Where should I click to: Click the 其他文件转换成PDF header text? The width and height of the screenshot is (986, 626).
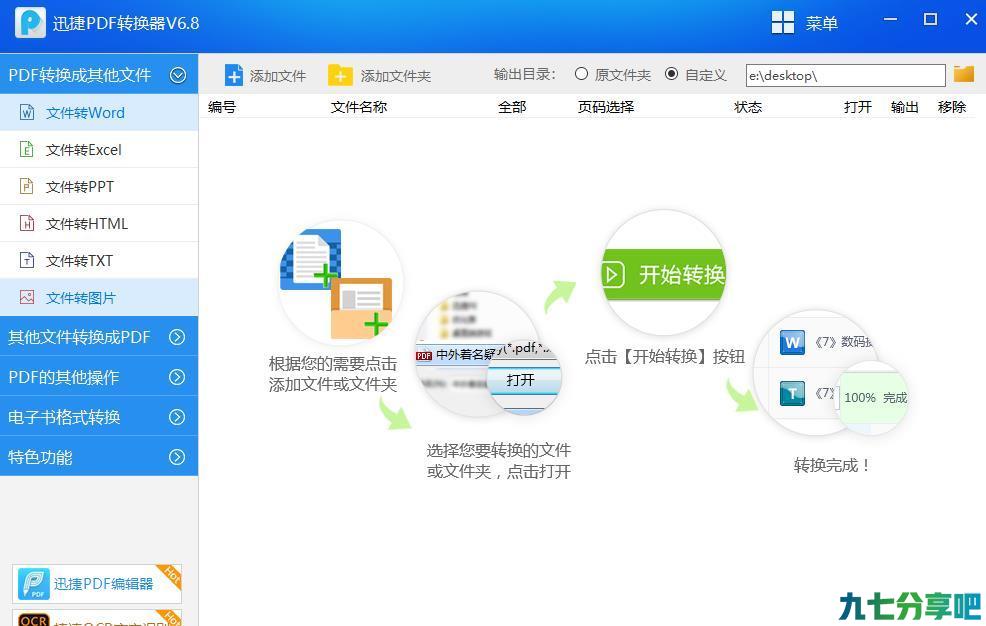tap(79, 338)
